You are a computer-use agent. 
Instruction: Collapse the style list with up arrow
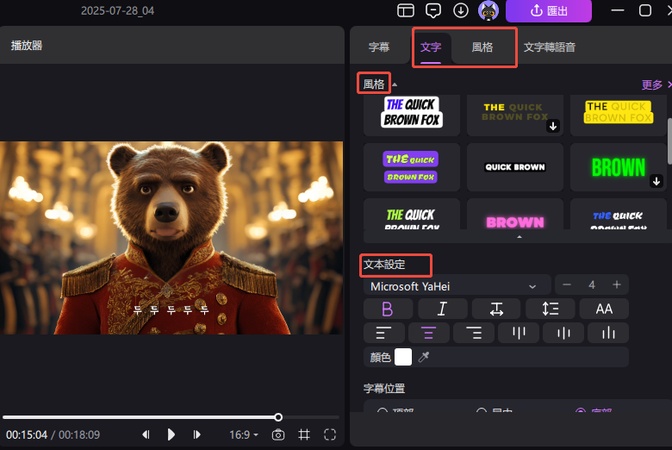pos(519,237)
